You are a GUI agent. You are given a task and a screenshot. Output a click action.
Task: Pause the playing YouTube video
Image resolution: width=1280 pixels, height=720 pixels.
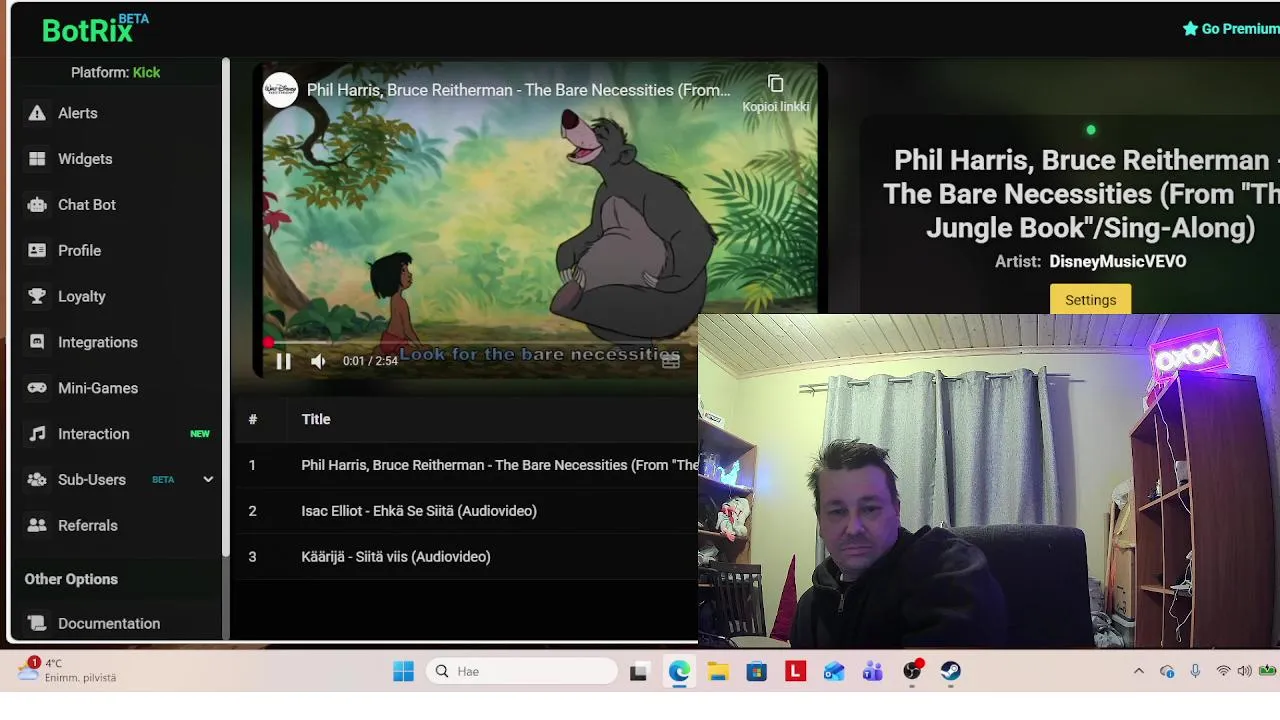point(283,361)
